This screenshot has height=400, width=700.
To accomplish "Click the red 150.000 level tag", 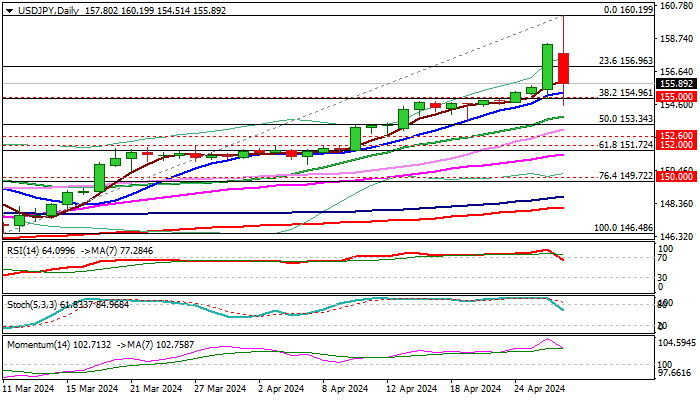I will click(x=678, y=177).
